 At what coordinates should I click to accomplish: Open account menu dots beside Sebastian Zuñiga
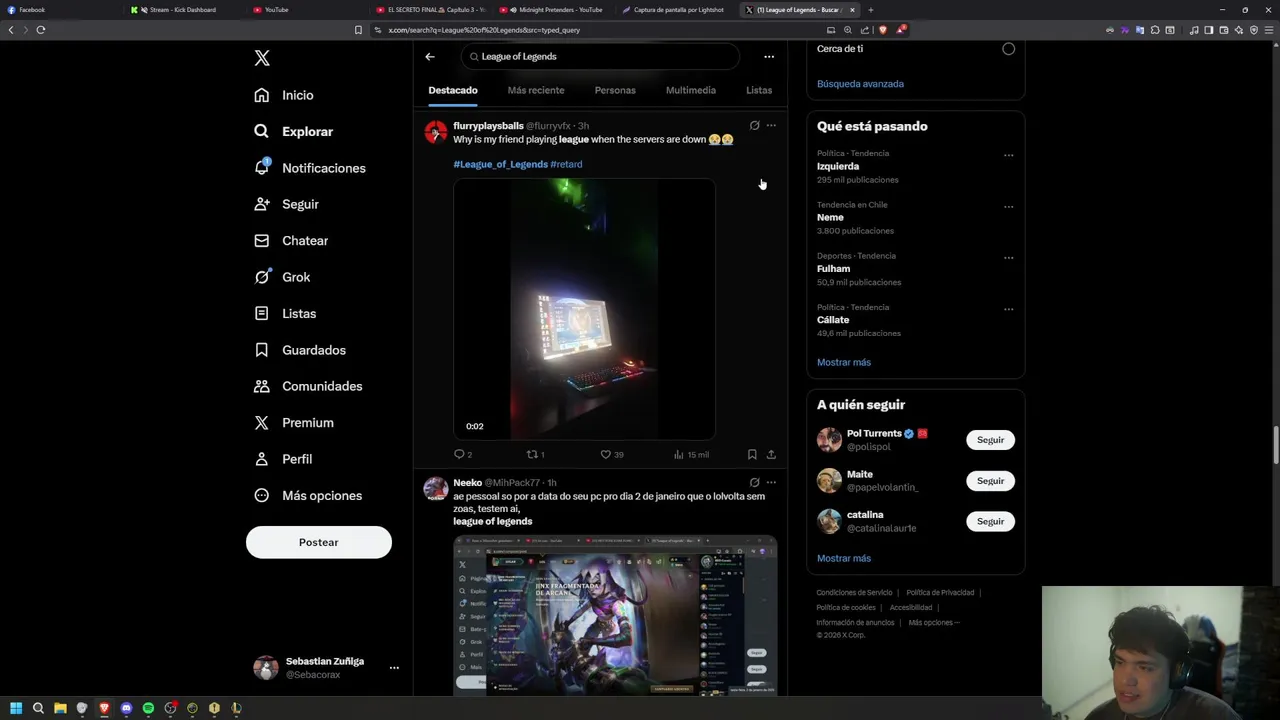[394, 668]
